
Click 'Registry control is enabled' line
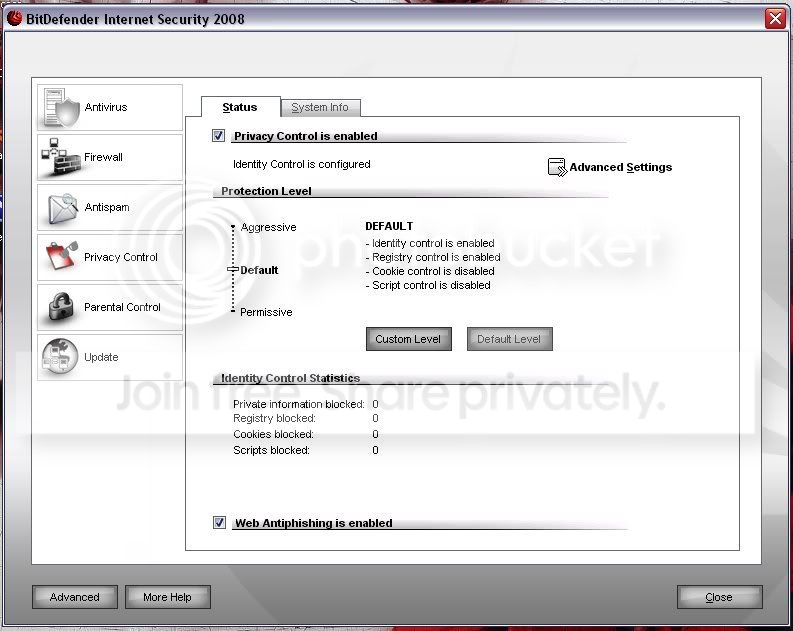(x=433, y=257)
